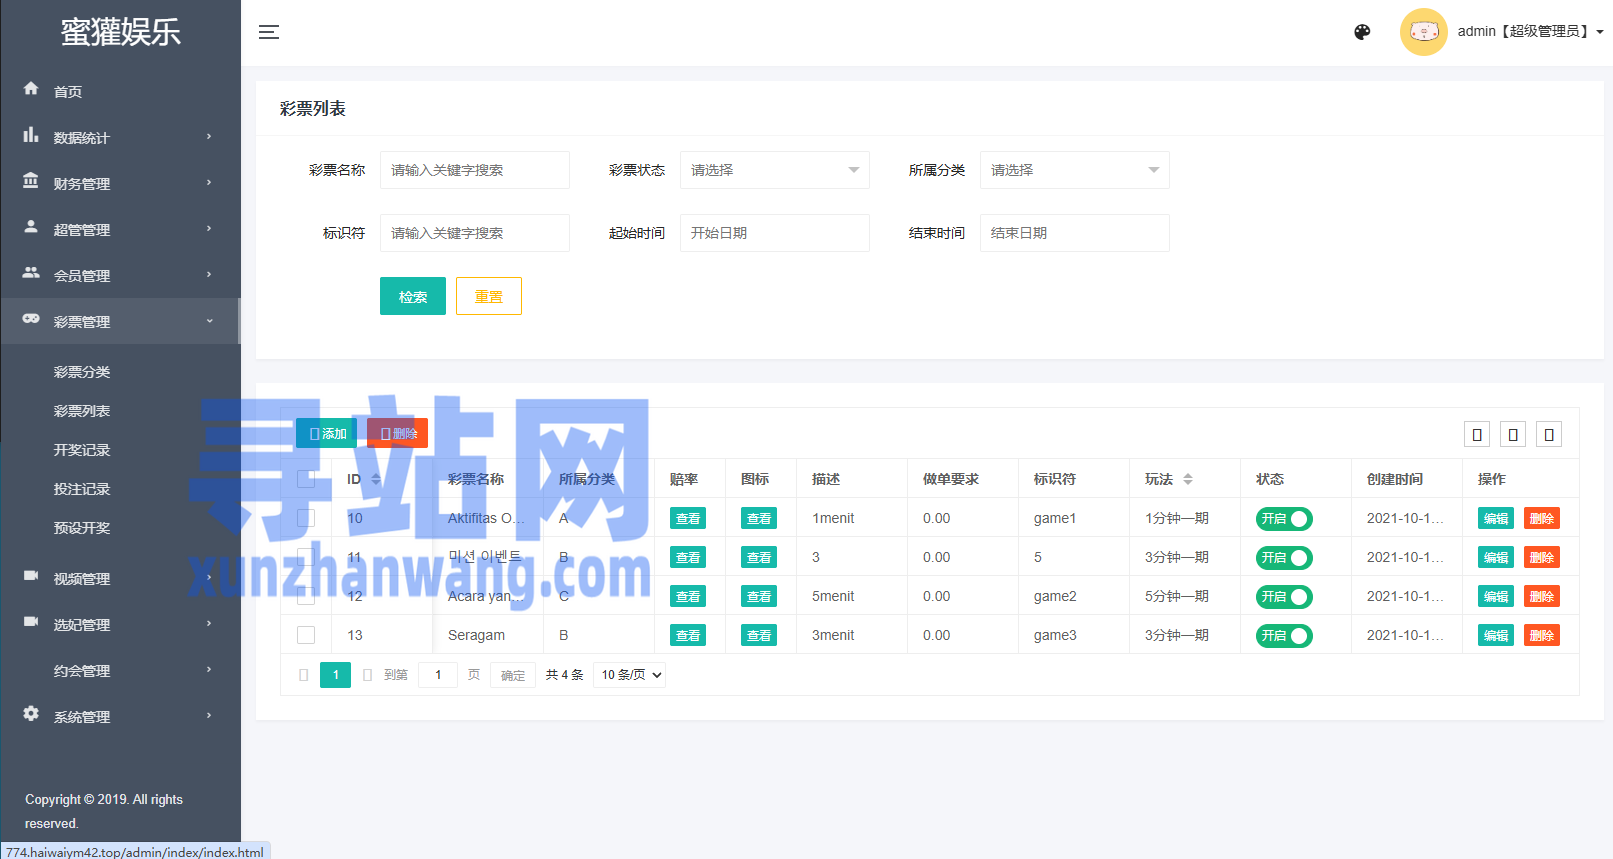The height and width of the screenshot is (859, 1613).
Task: Click 删除 button for game1 row
Action: point(1542,518)
